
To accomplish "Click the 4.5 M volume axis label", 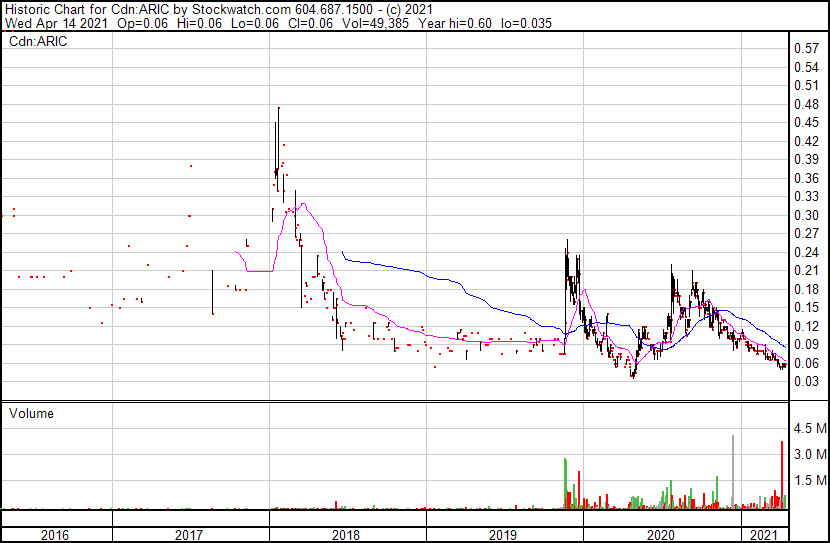I will pos(809,429).
